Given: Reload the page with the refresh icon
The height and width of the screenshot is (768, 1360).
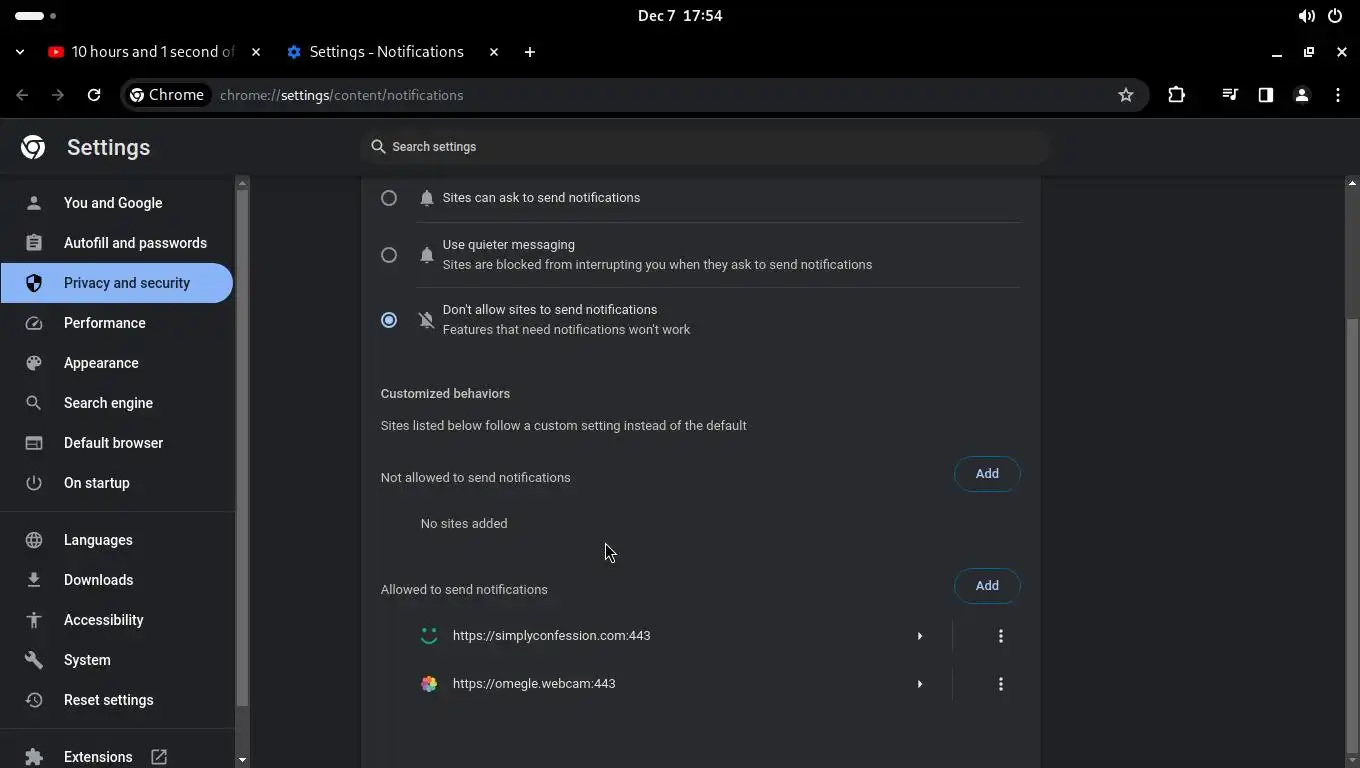Looking at the screenshot, I should (x=94, y=95).
